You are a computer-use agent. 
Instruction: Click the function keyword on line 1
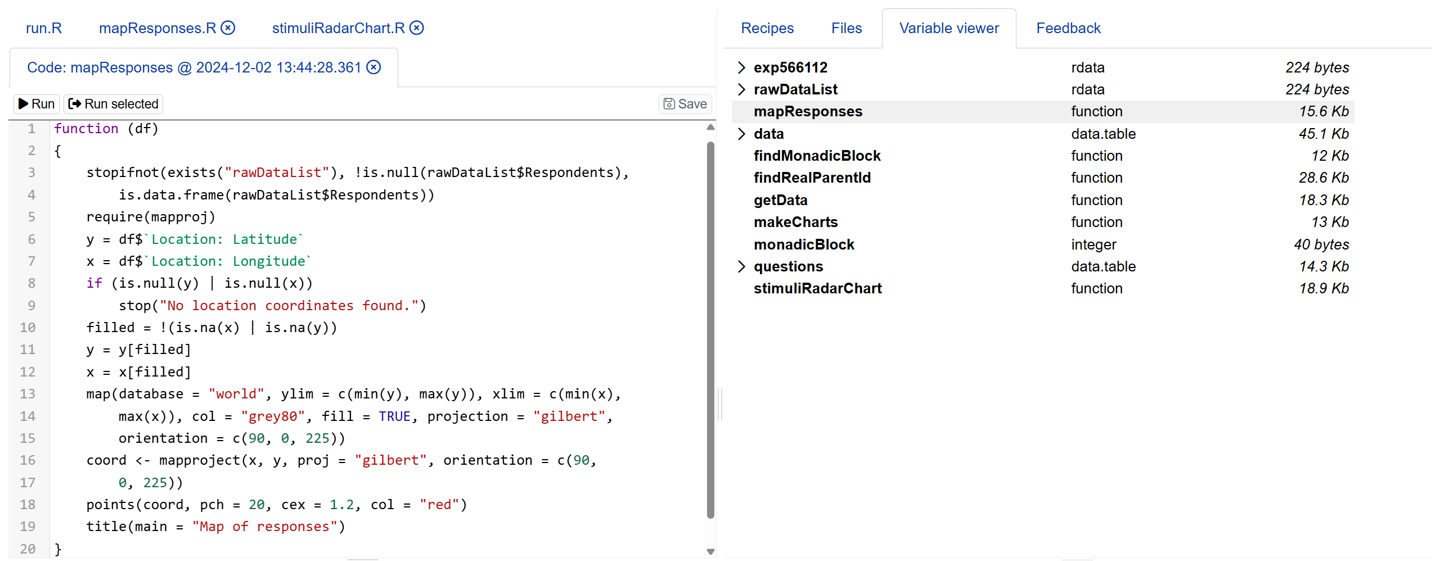[x=86, y=129]
